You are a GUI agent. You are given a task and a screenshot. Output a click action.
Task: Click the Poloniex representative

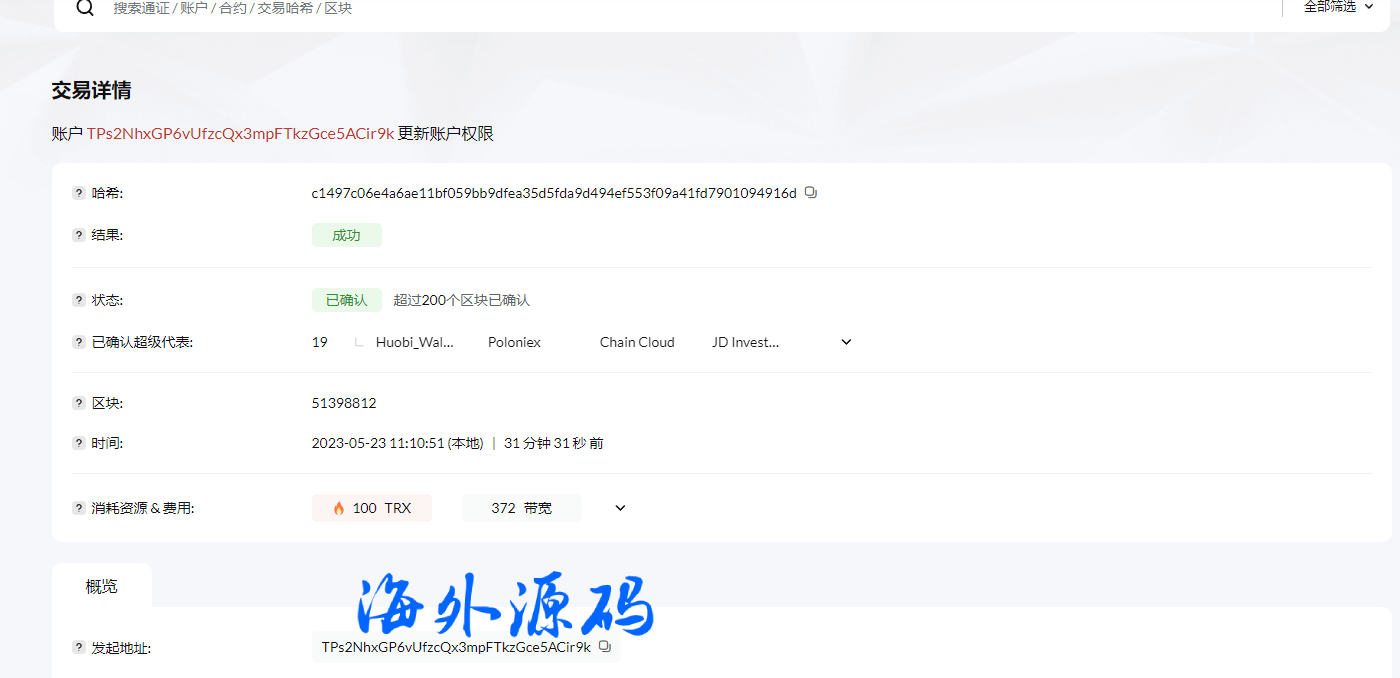click(x=514, y=341)
